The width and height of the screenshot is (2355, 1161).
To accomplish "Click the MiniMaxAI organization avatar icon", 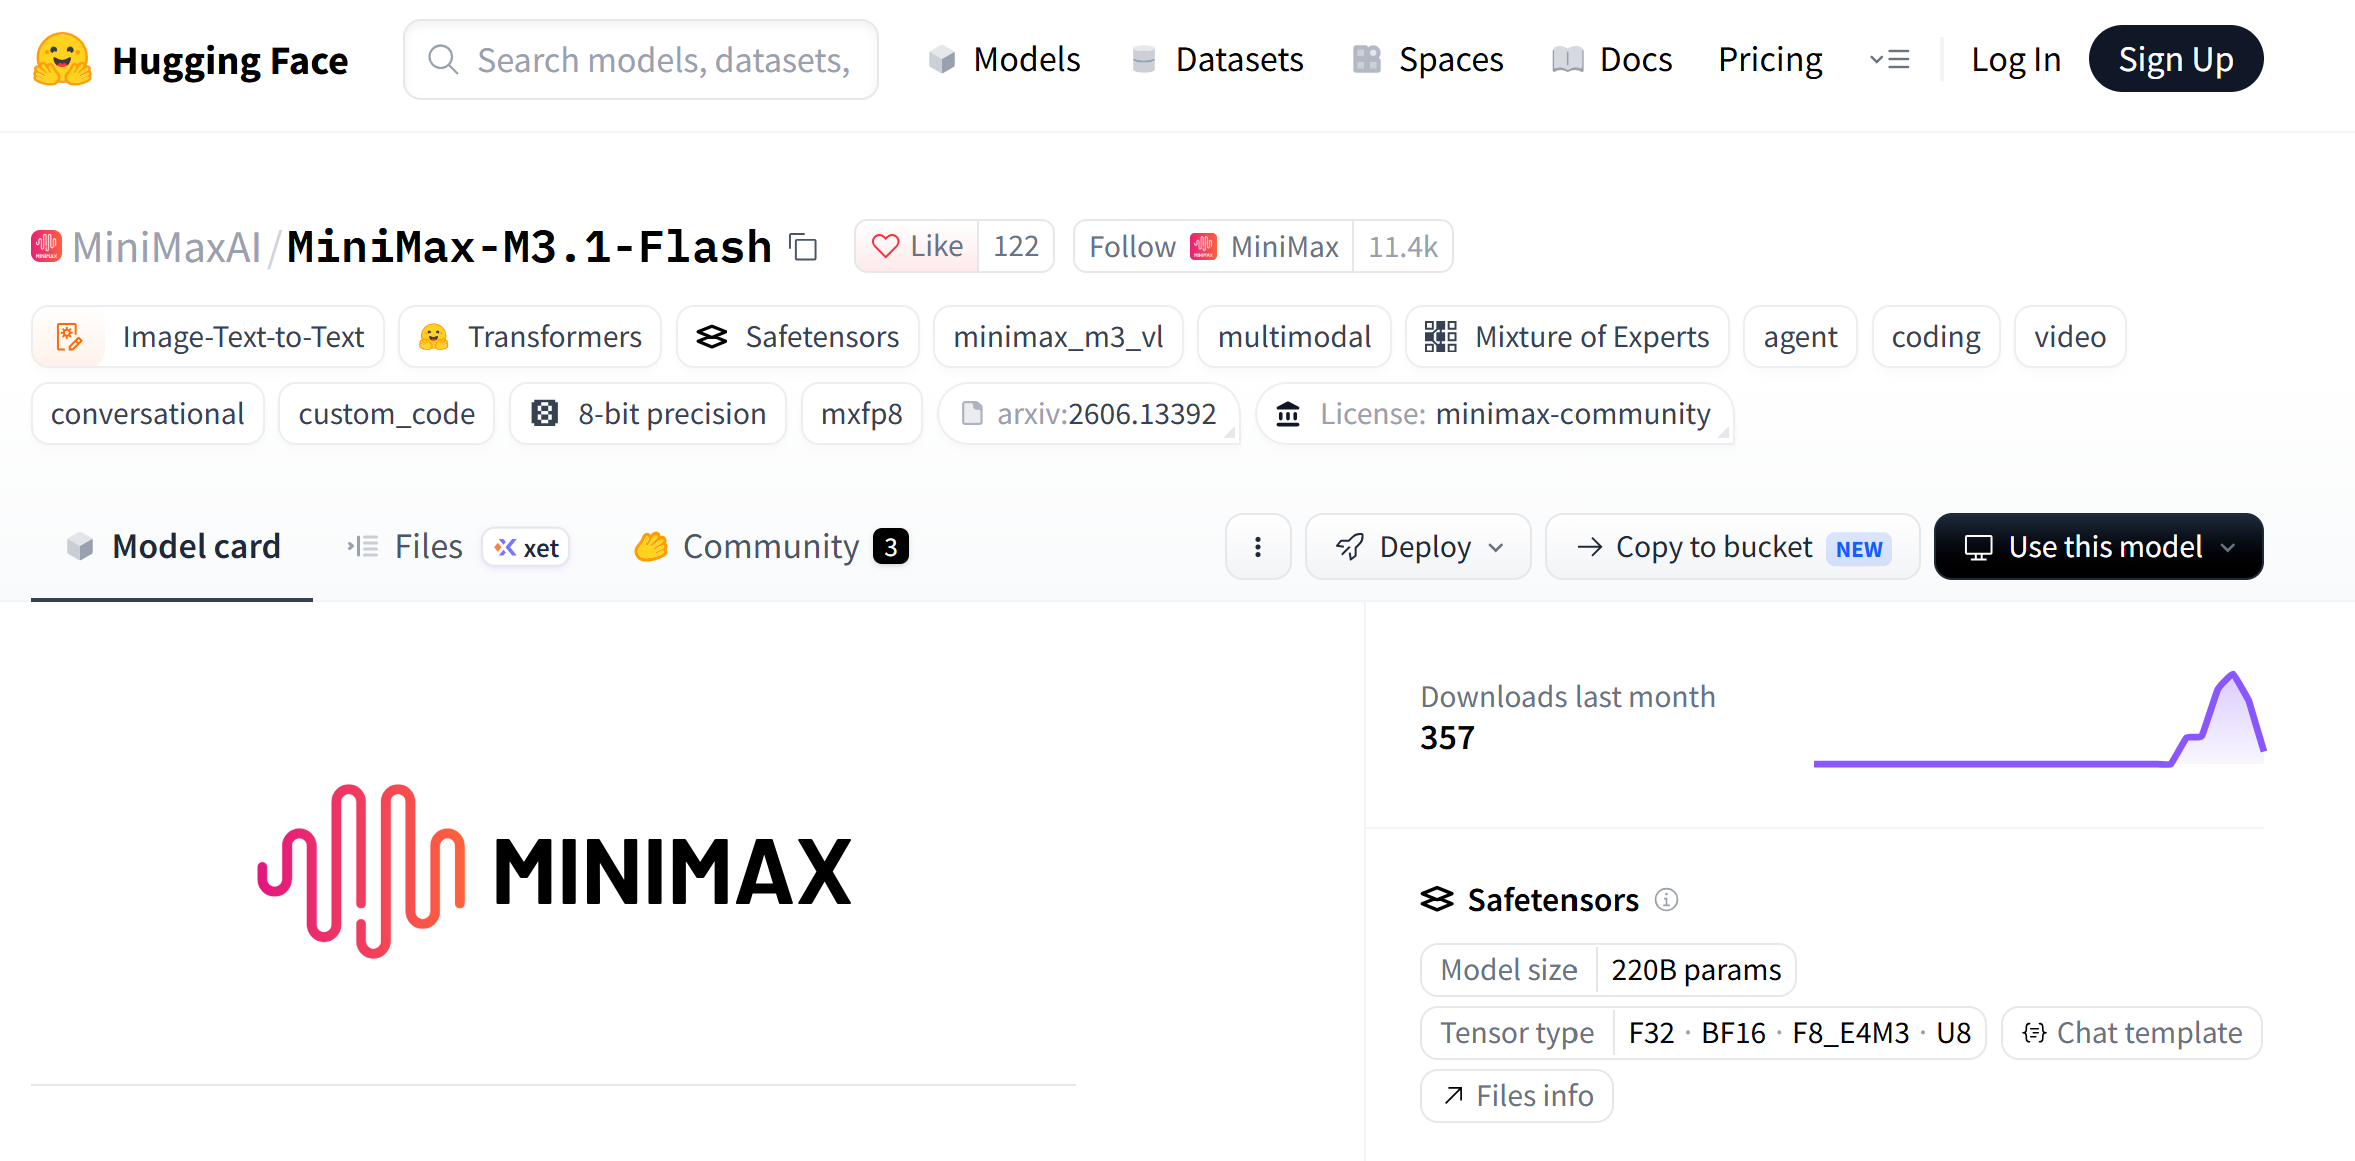I will (x=47, y=246).
